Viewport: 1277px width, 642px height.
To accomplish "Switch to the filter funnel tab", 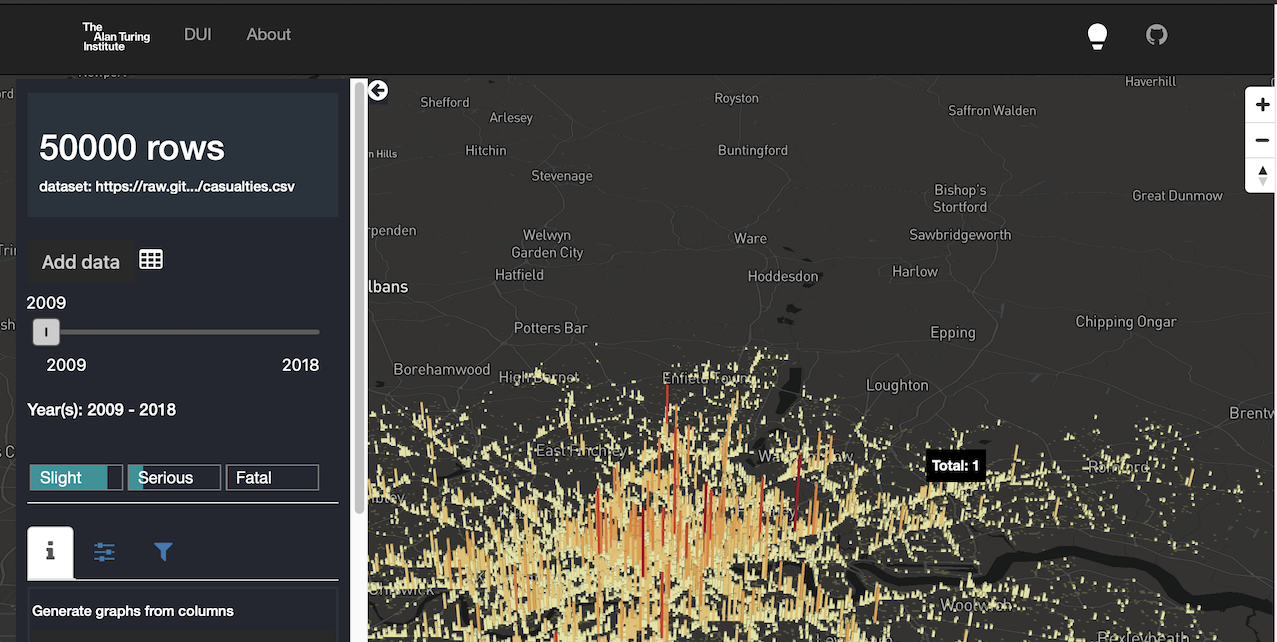I will click(163, 551).
